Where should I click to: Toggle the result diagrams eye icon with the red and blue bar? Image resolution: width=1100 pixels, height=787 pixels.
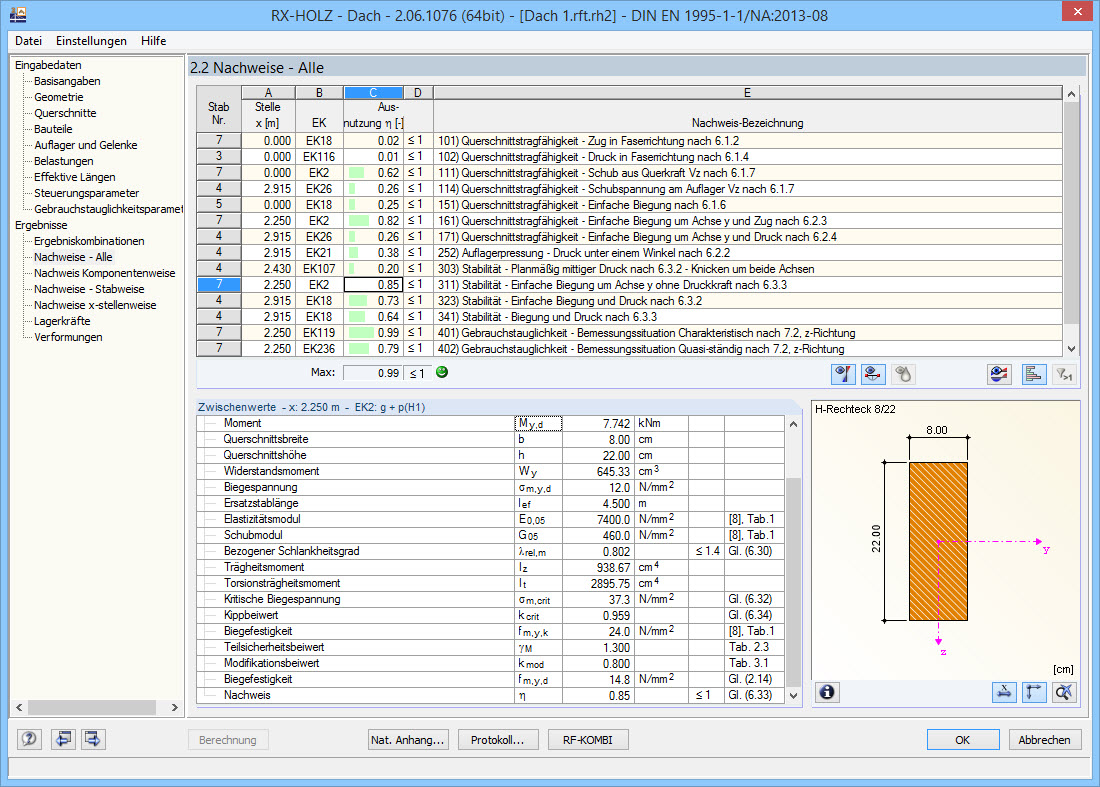coord(843,374)
